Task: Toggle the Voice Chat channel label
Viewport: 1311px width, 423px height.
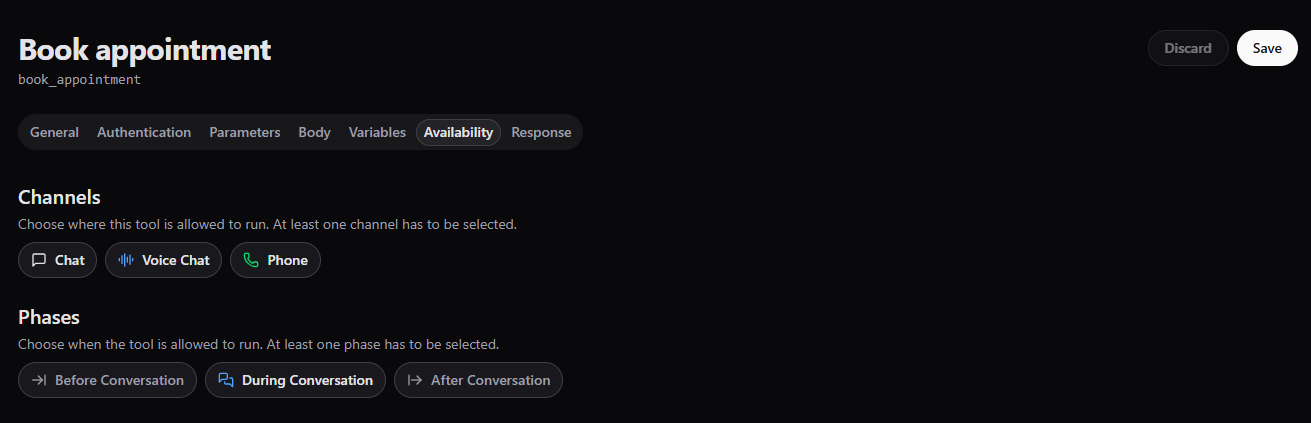Action: (x=176, y=260)
